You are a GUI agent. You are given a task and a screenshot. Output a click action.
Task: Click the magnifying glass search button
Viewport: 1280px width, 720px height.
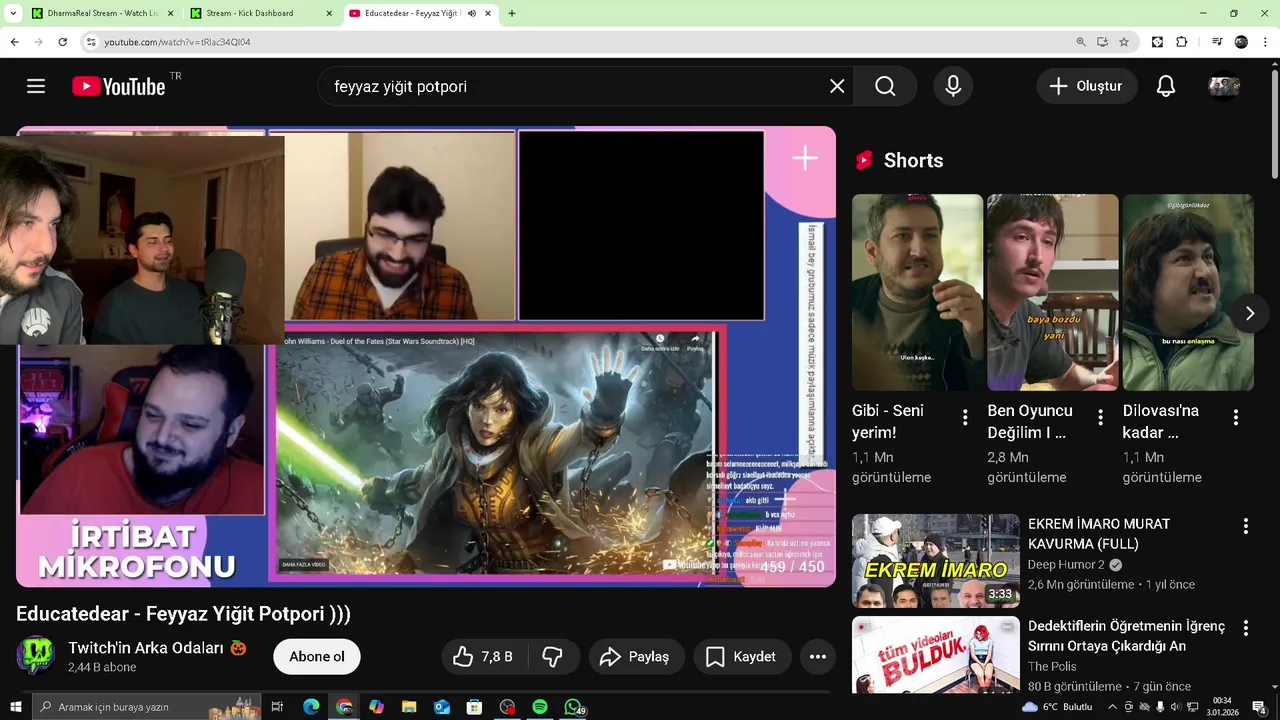click(x=885, y=86)
